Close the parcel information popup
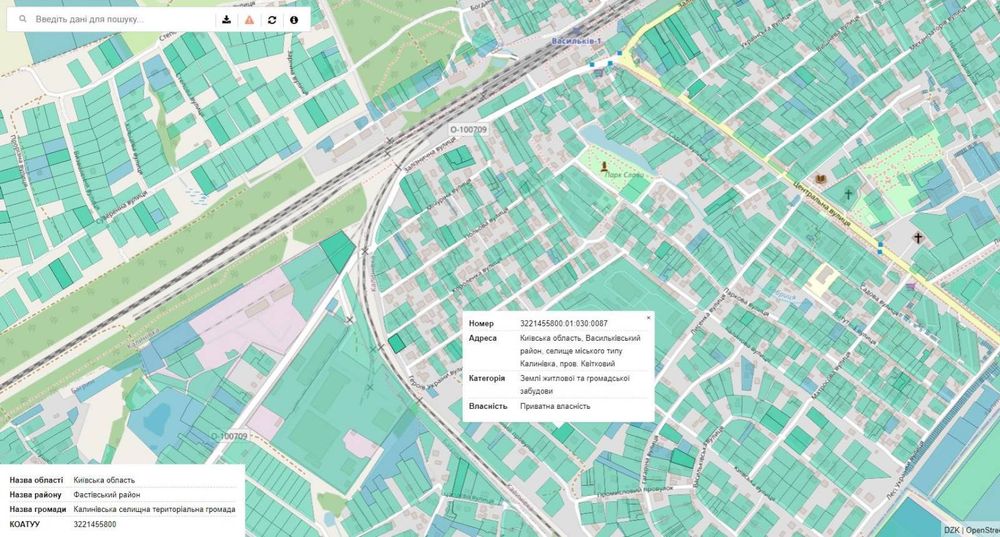This screenshot has width=1000, height=537. pyautogui.click(x=649, y=317)
